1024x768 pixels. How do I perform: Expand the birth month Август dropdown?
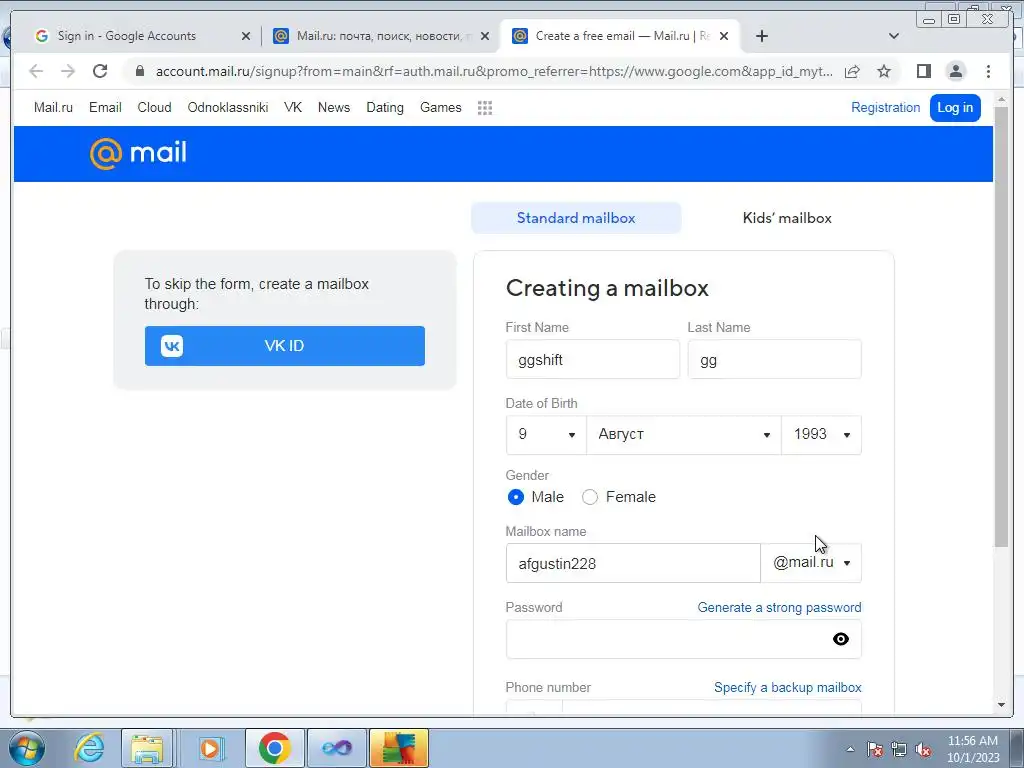[x=684, y=435]
